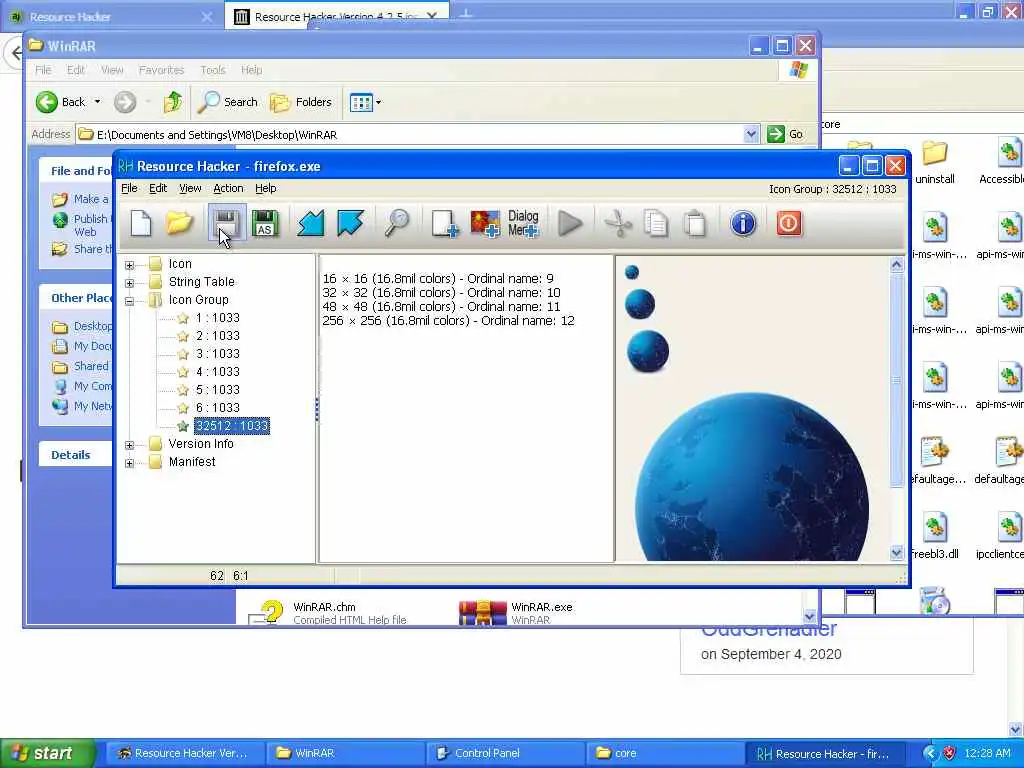Select the Version Info folder label
This screenshot has height=768, width=1024.
[x=200, y=443]
